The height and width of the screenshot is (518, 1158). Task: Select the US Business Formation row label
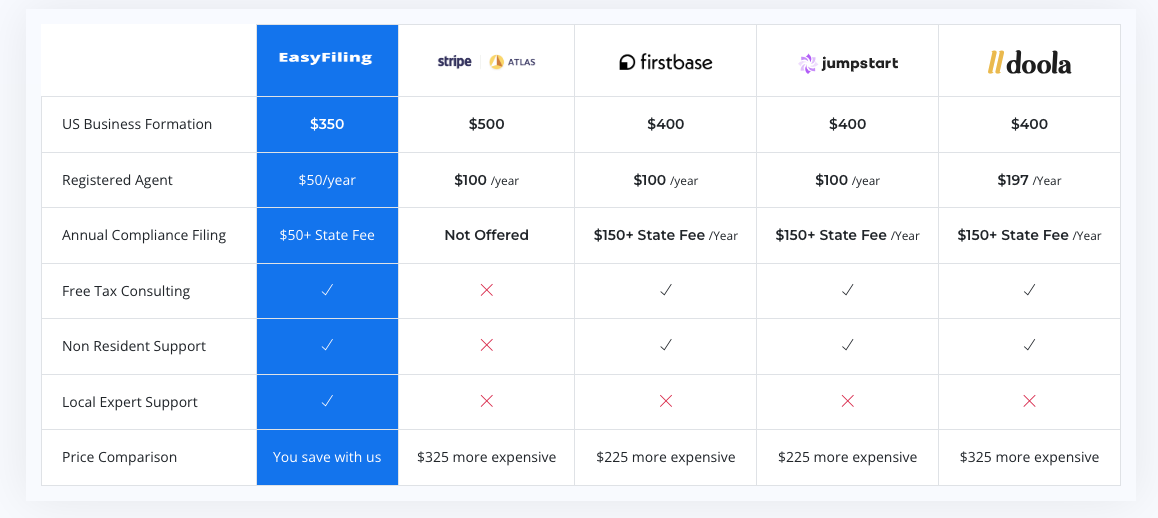click(137, 124)
